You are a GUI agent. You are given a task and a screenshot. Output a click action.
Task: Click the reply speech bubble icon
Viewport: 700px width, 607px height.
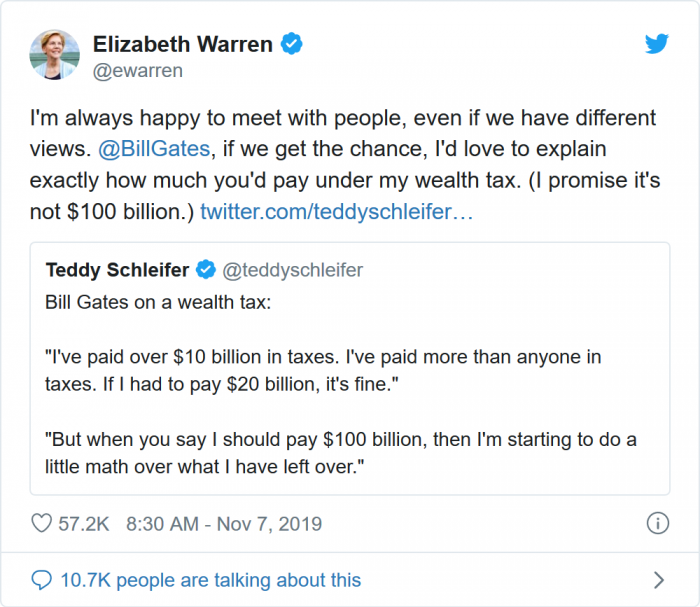coord(42,580)
